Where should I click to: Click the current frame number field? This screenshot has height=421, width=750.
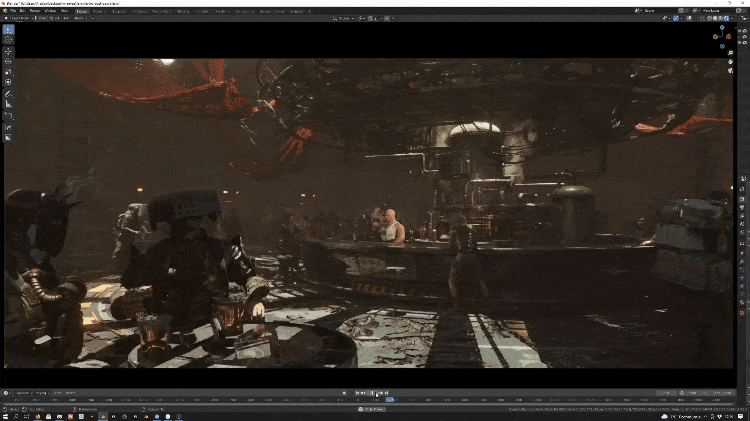(666, 393)
